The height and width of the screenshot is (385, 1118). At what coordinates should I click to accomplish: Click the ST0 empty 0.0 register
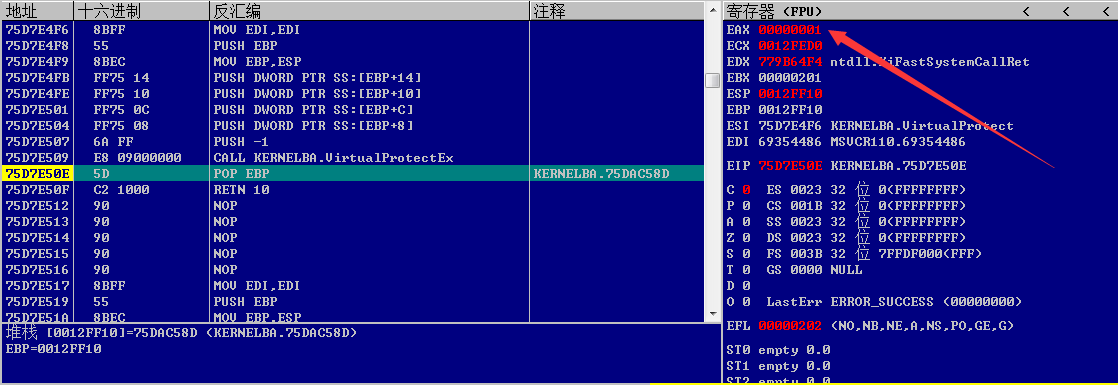coord(778,349)
